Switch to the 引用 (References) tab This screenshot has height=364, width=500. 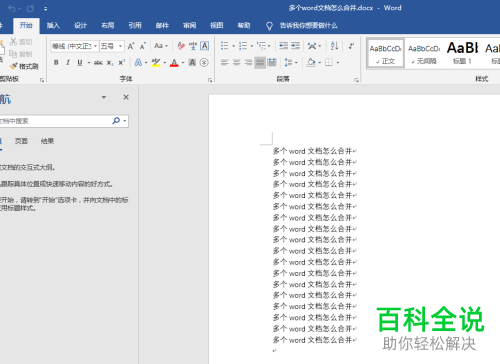click(135, 25)
